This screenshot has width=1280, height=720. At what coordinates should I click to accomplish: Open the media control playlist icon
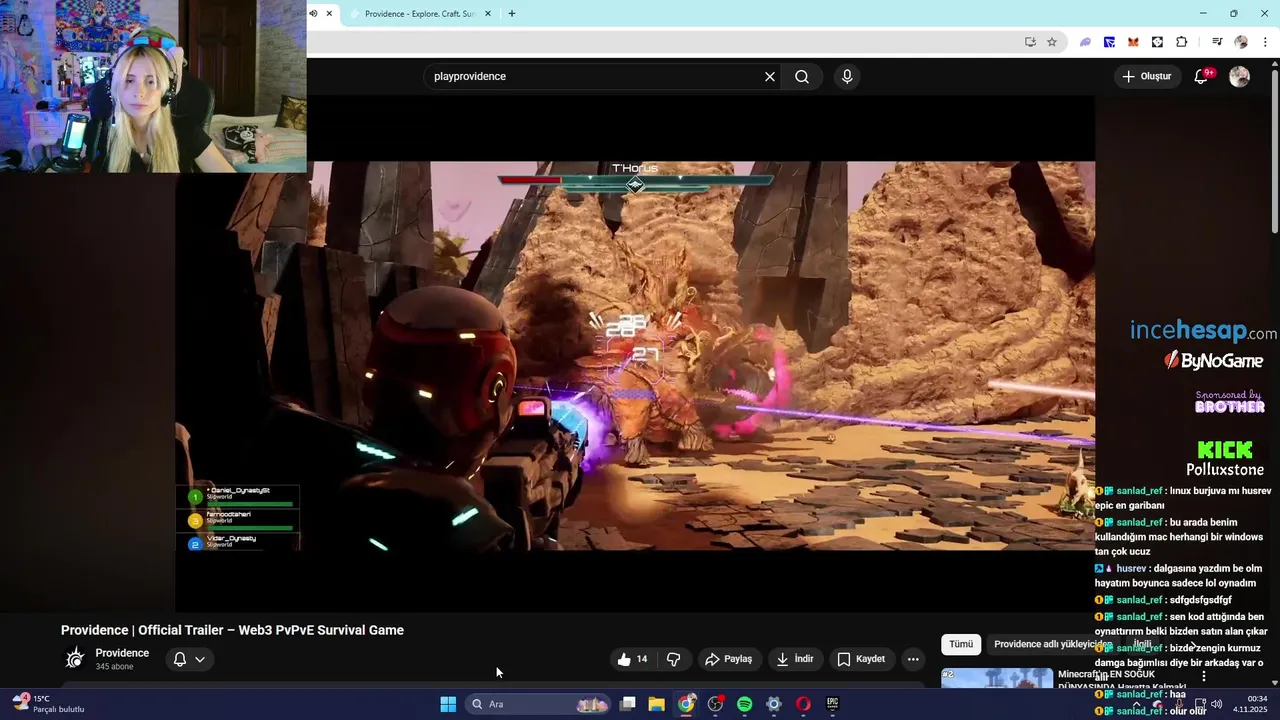1217,42
